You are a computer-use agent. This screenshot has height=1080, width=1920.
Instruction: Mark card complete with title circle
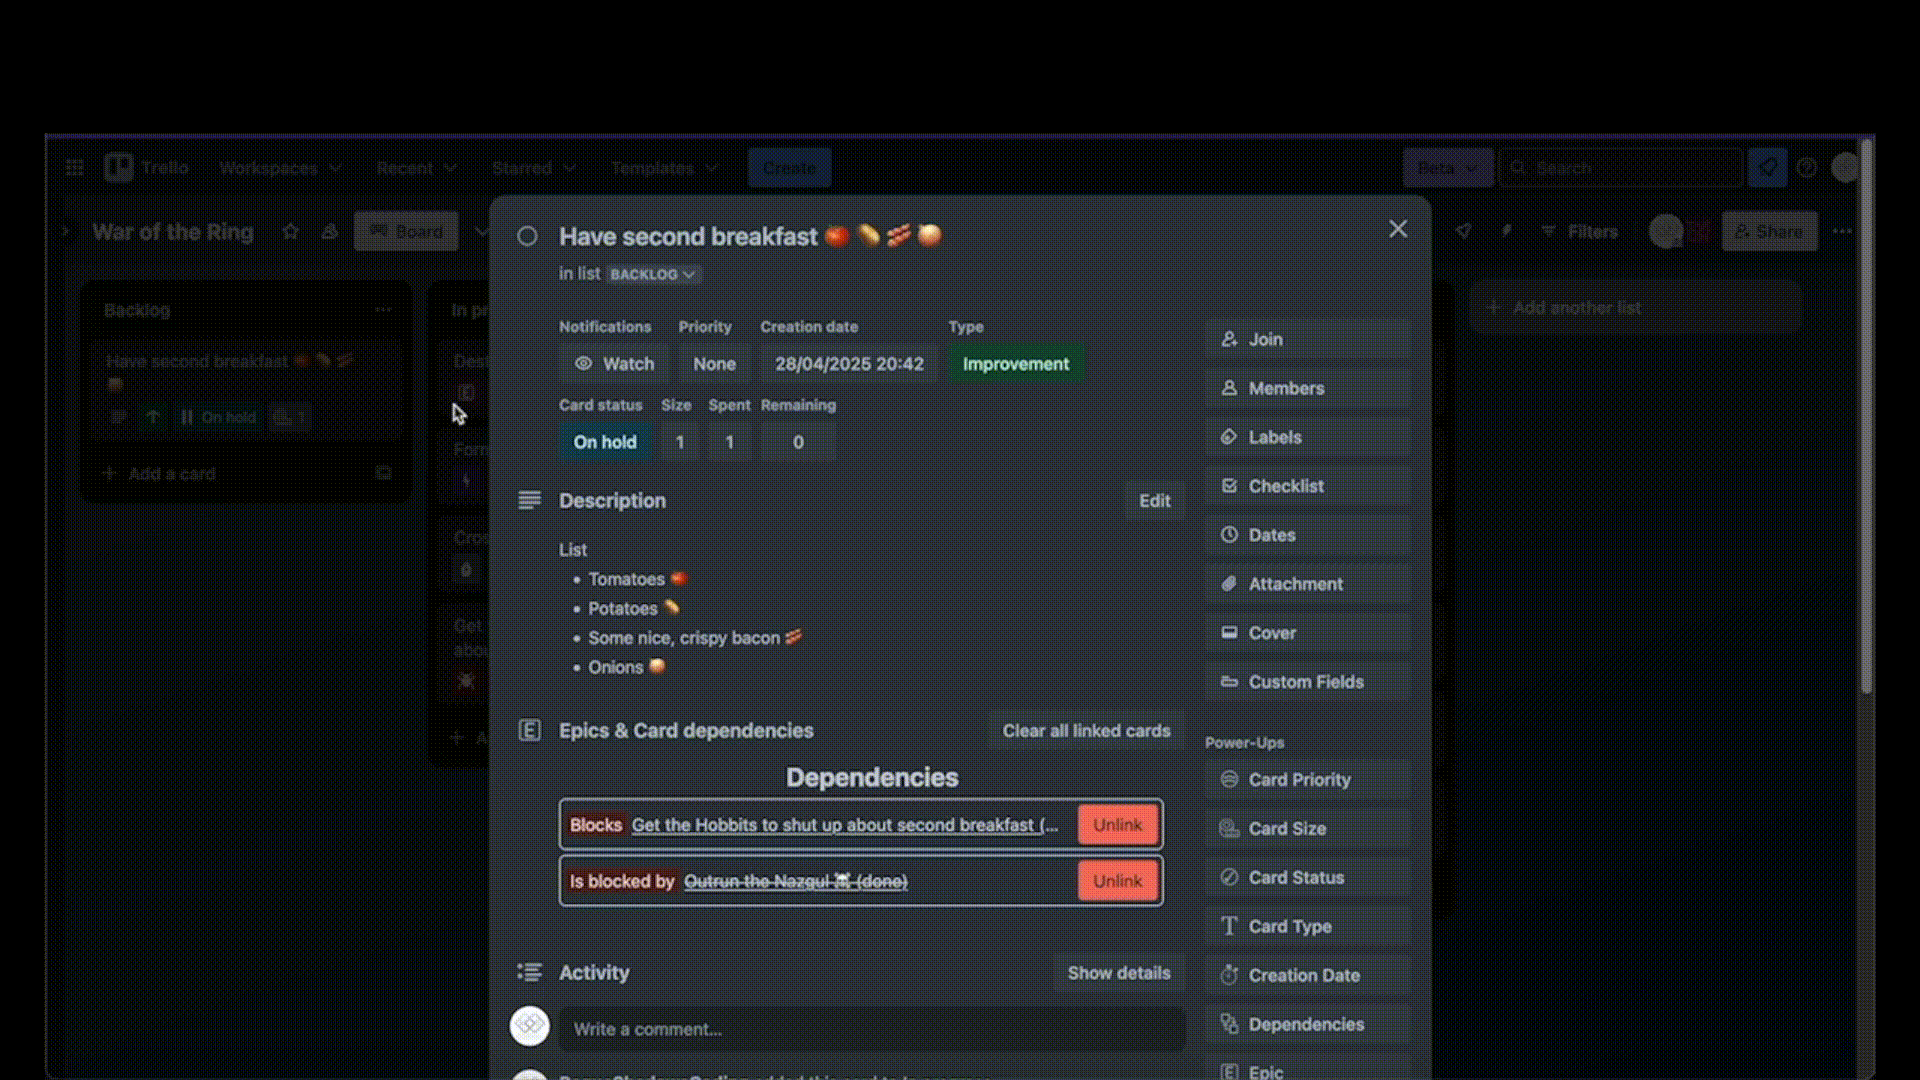(x=527, y=237)
